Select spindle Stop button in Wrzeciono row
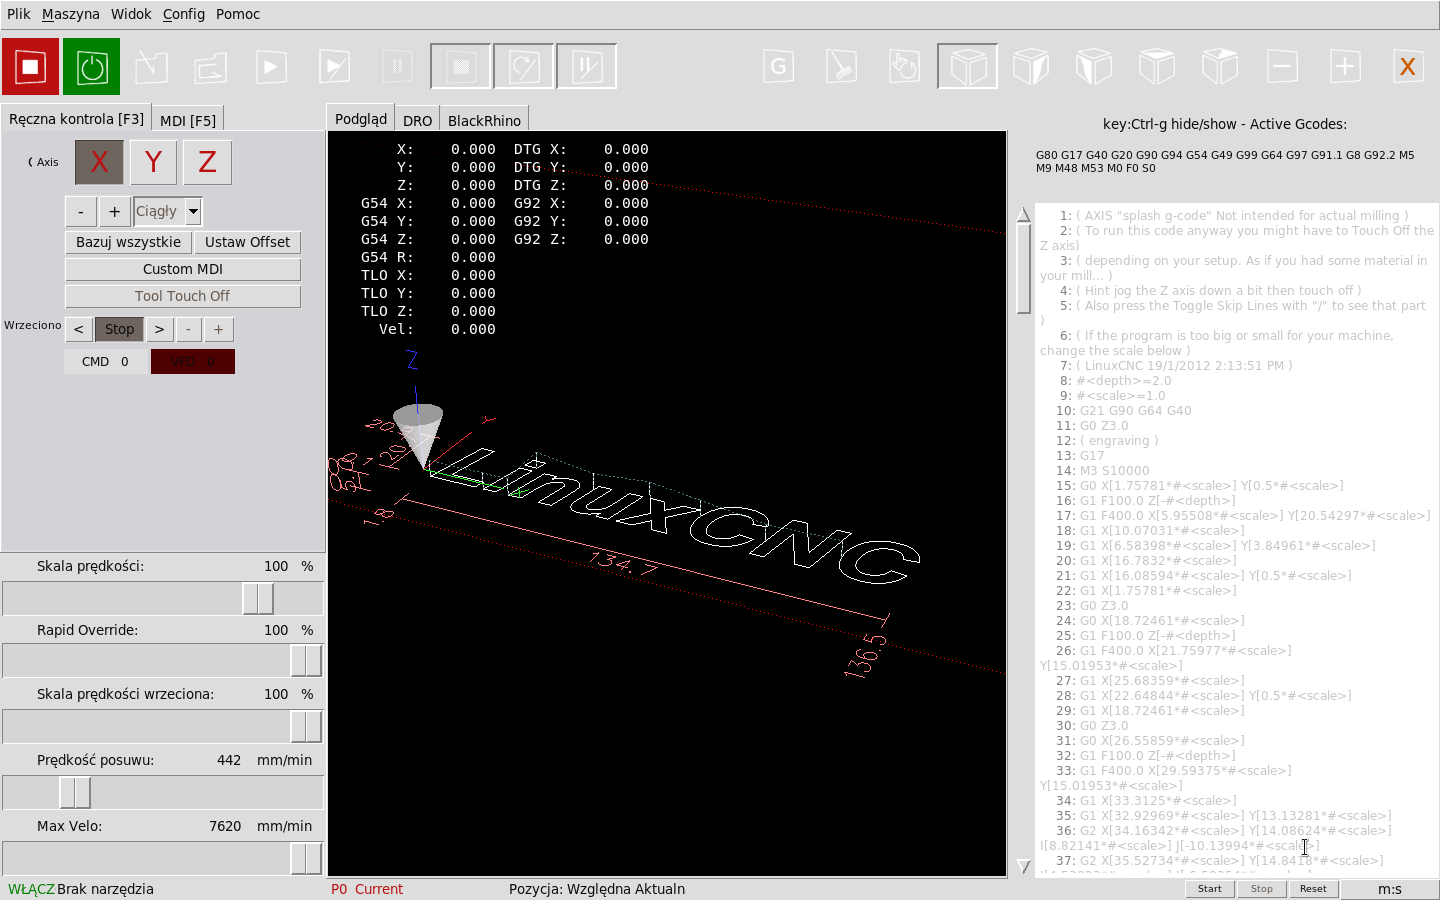Viewport: 1440px width, 900px height. pyautogui.click(x=119, y=329)
